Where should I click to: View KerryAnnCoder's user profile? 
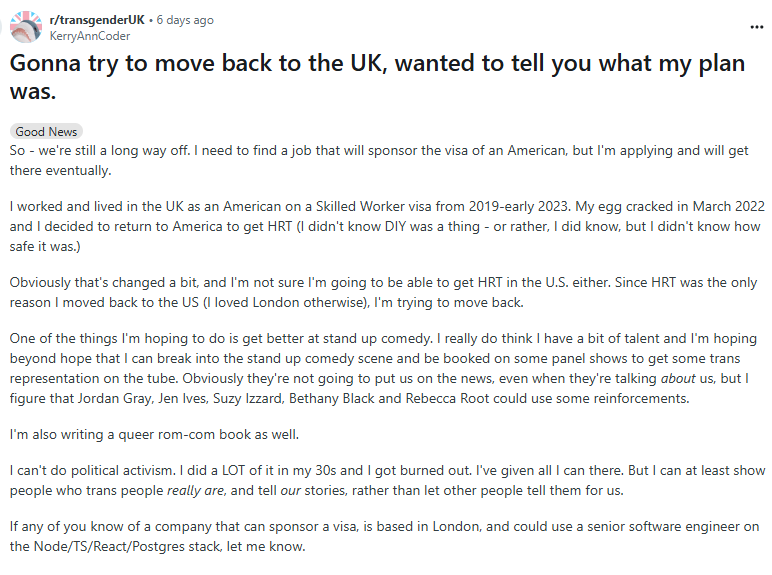click(x=91, y=35)
